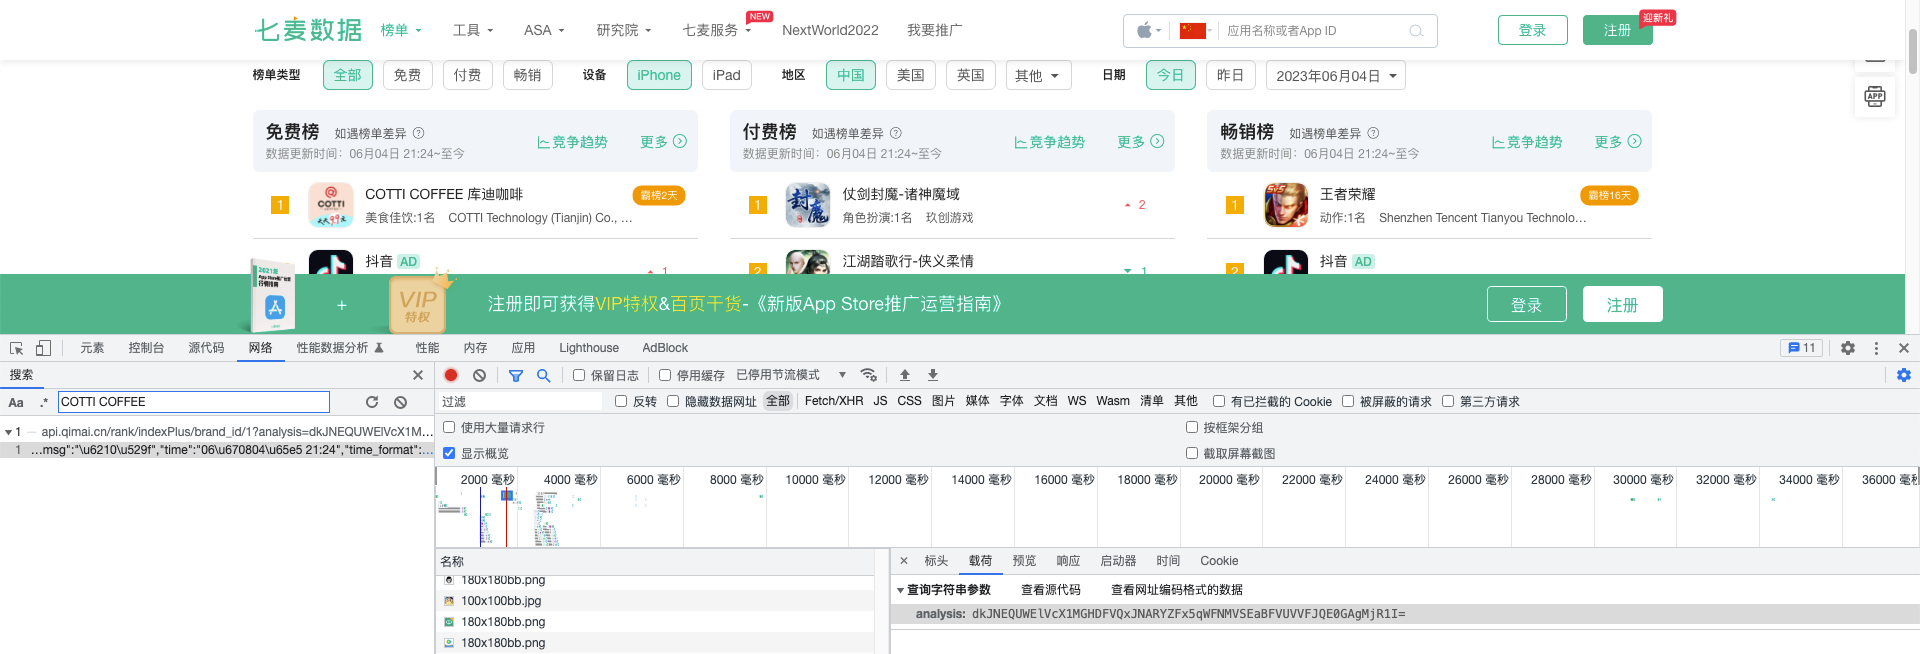This screenshot has width=1920, height=654.
Task: Toggle the network filter funnel icon
Action: (516, 375)
